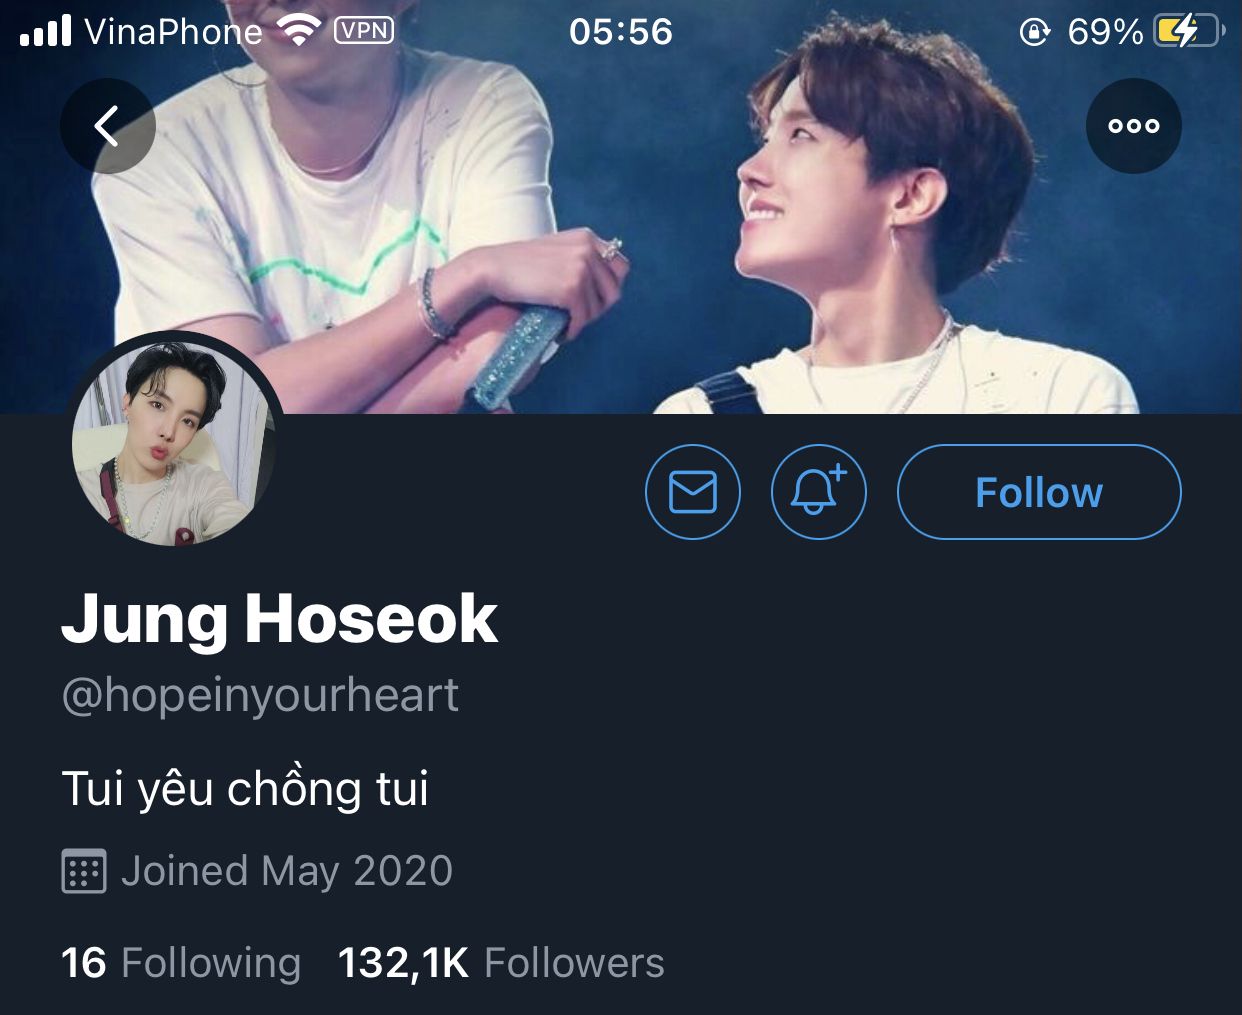1242x1015 pixels.
Task: Follow Jung Hoseok's account
Action: (x=1039, y=492)
